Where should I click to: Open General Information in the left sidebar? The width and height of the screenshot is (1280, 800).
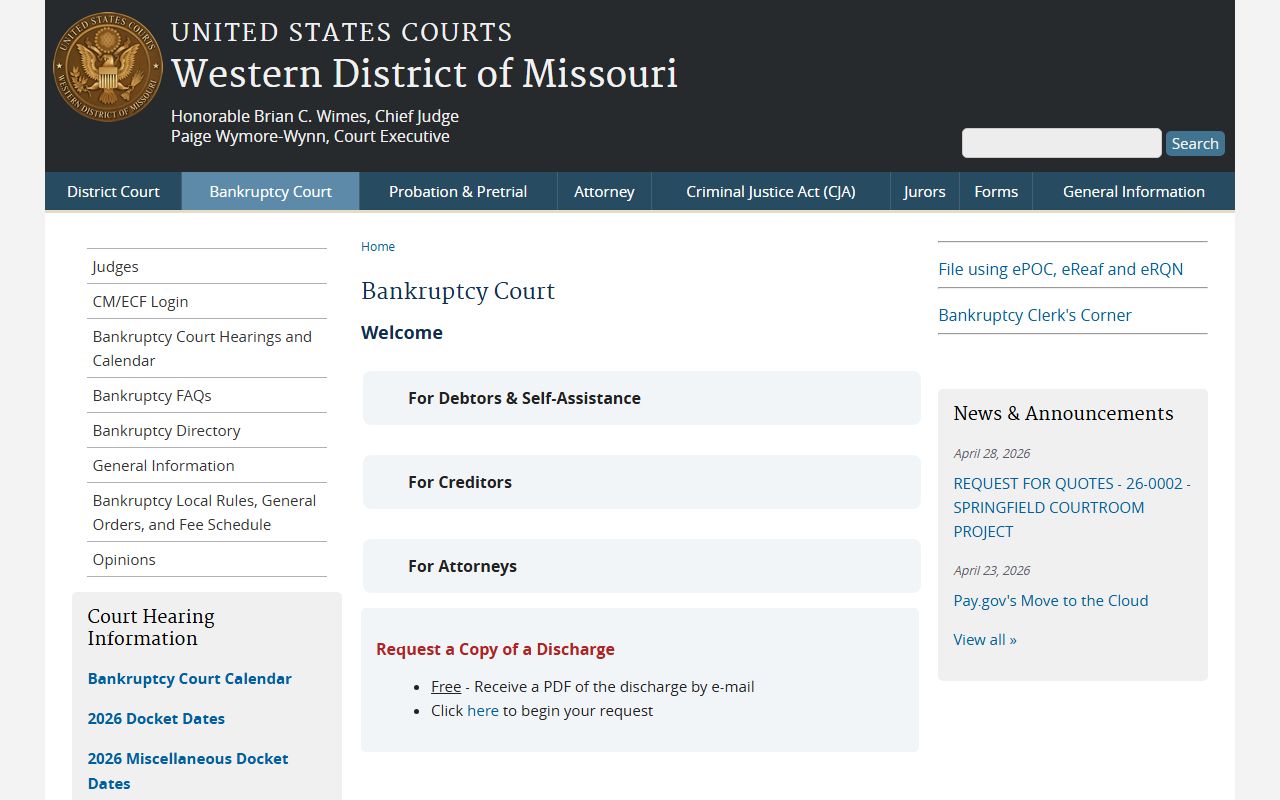pos(207,465)
